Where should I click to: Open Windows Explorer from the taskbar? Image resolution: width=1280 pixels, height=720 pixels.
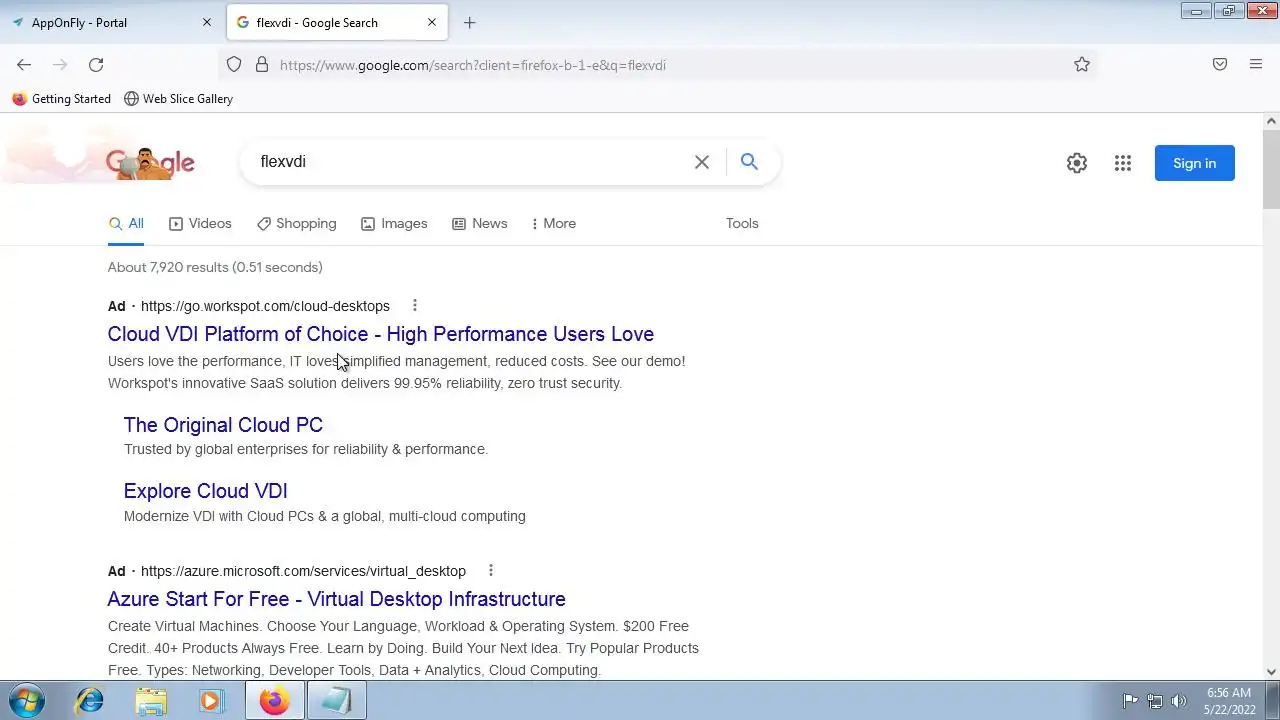coord(151,701)
